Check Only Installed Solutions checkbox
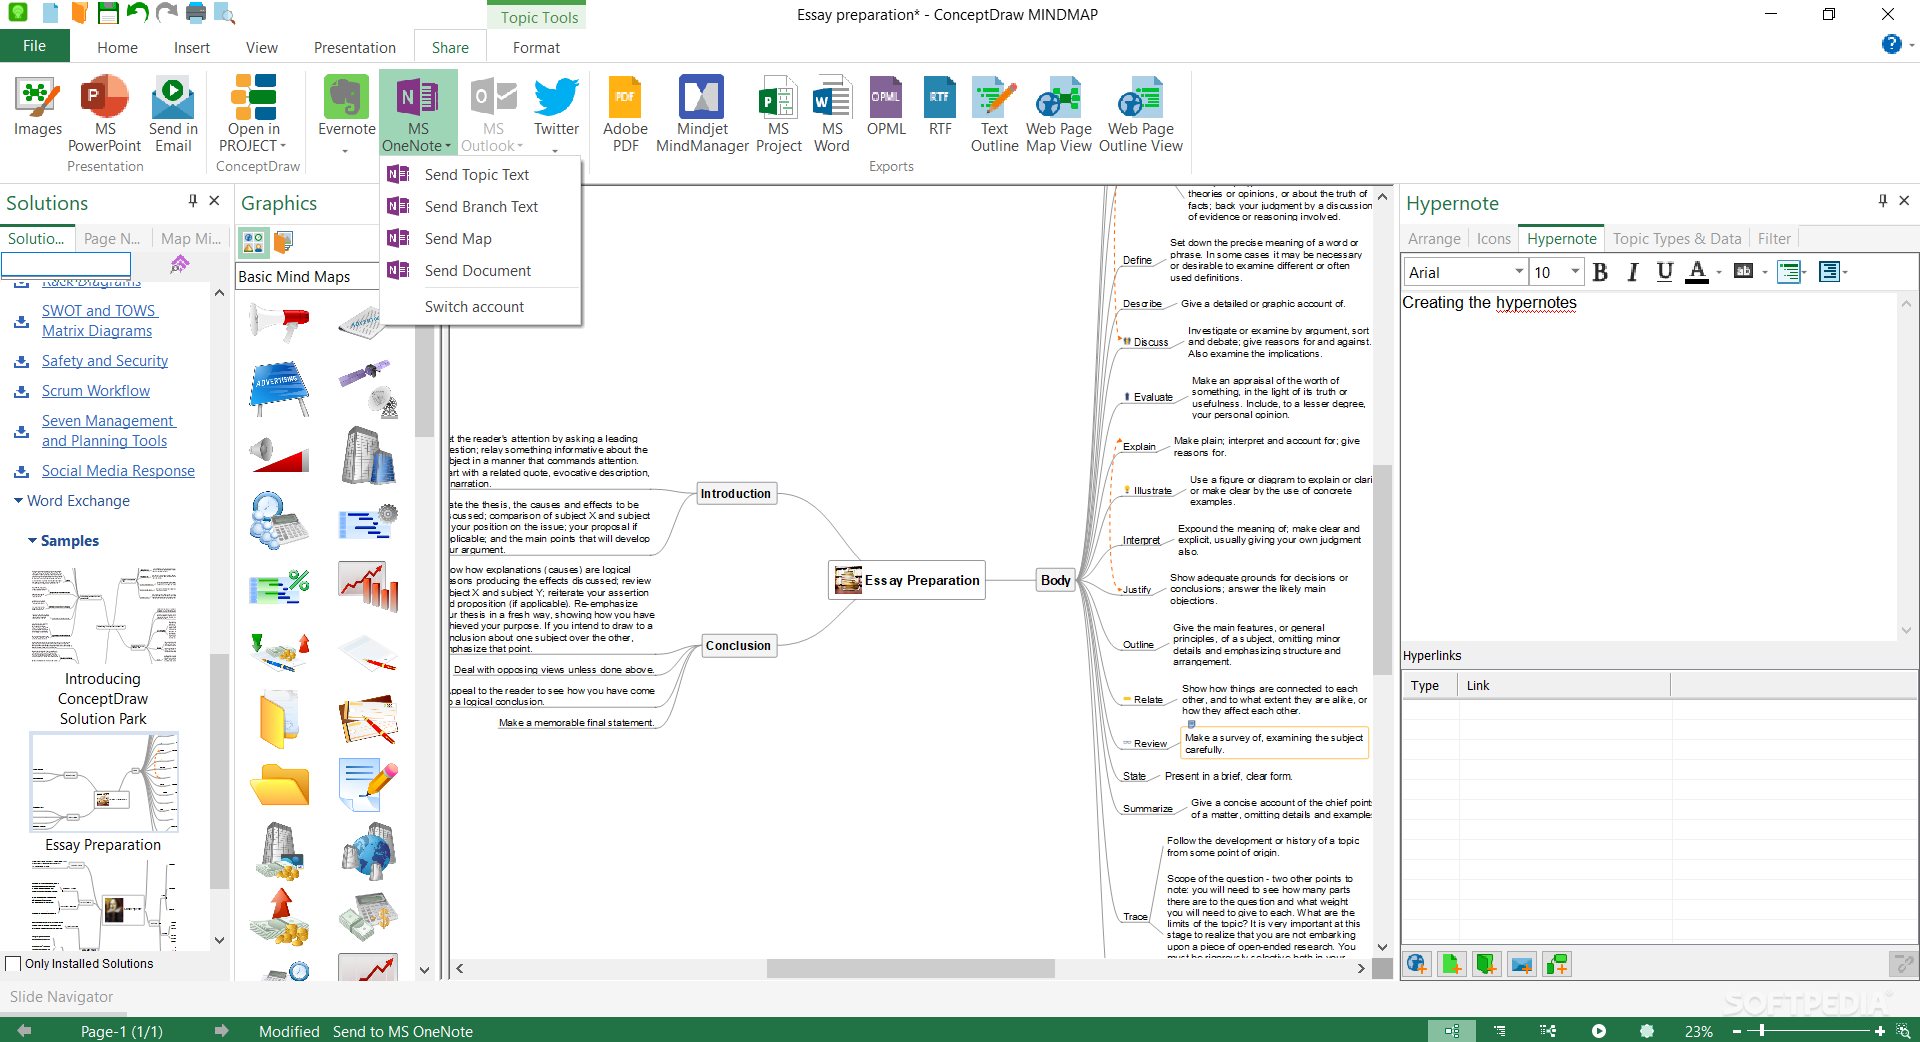 pos(13,964)
